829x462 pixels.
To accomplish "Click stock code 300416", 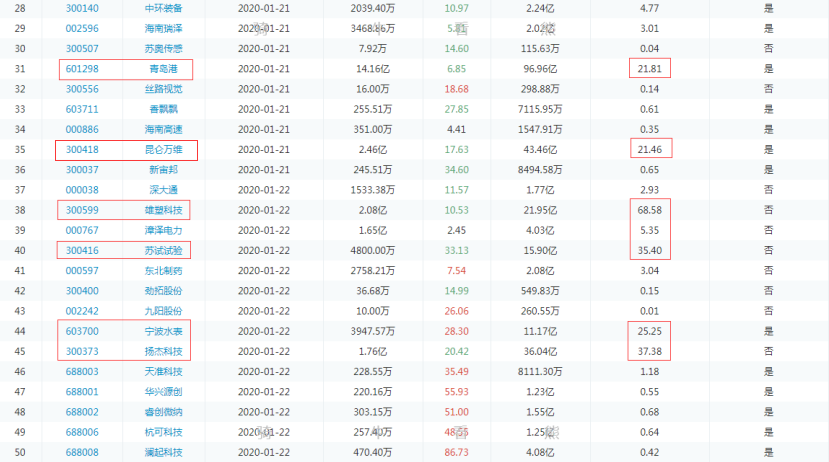I will click(82, 251).
